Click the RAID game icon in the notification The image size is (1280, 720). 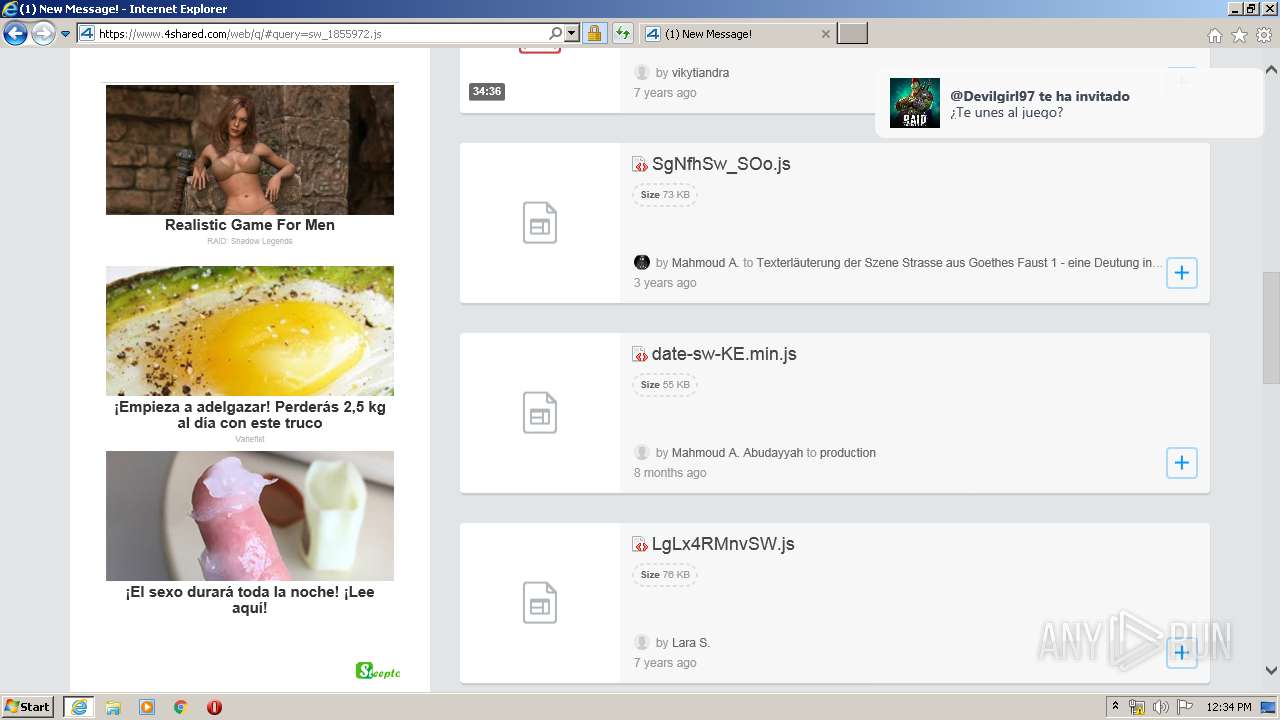(x=915, y=103)
